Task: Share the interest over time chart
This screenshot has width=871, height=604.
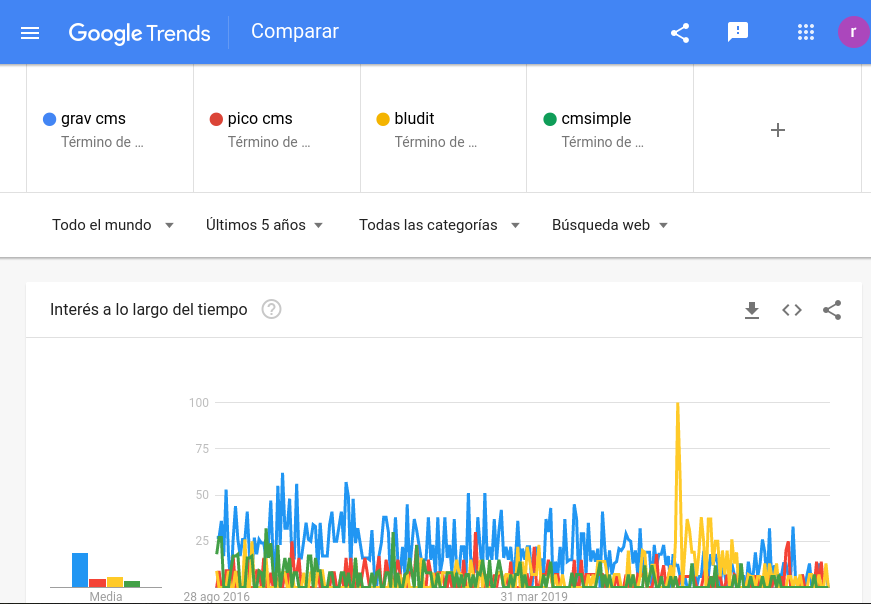Action: pyautogui.click(x=832, y=310)
